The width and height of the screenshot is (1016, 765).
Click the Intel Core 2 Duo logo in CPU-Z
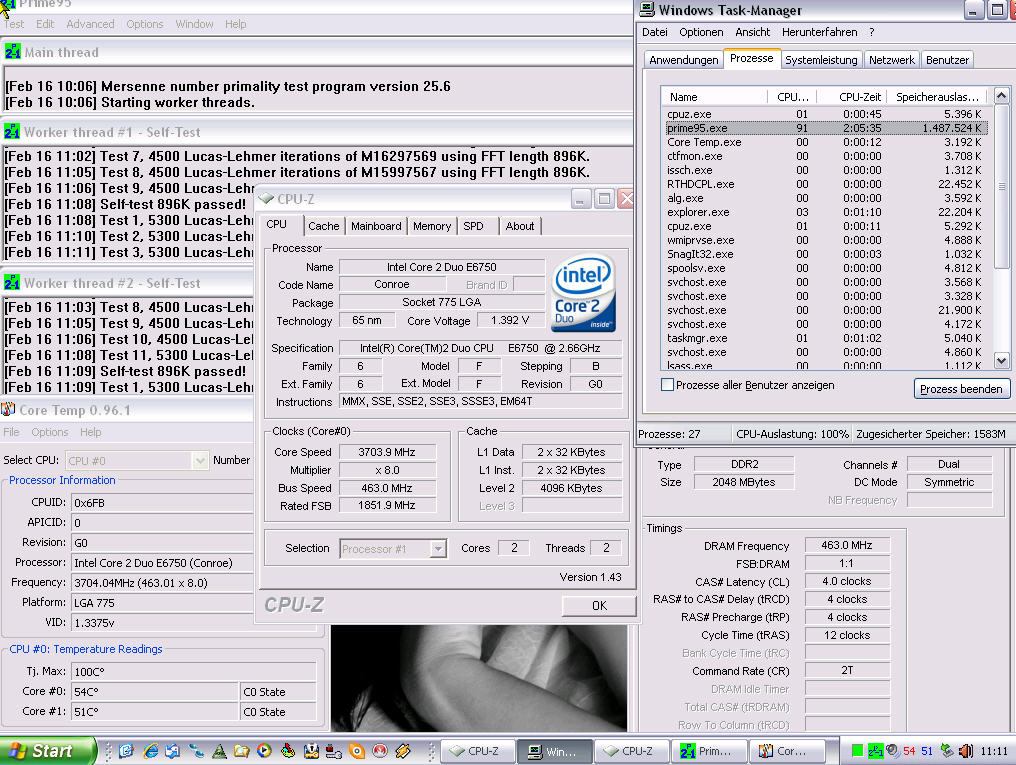(583, 293)
